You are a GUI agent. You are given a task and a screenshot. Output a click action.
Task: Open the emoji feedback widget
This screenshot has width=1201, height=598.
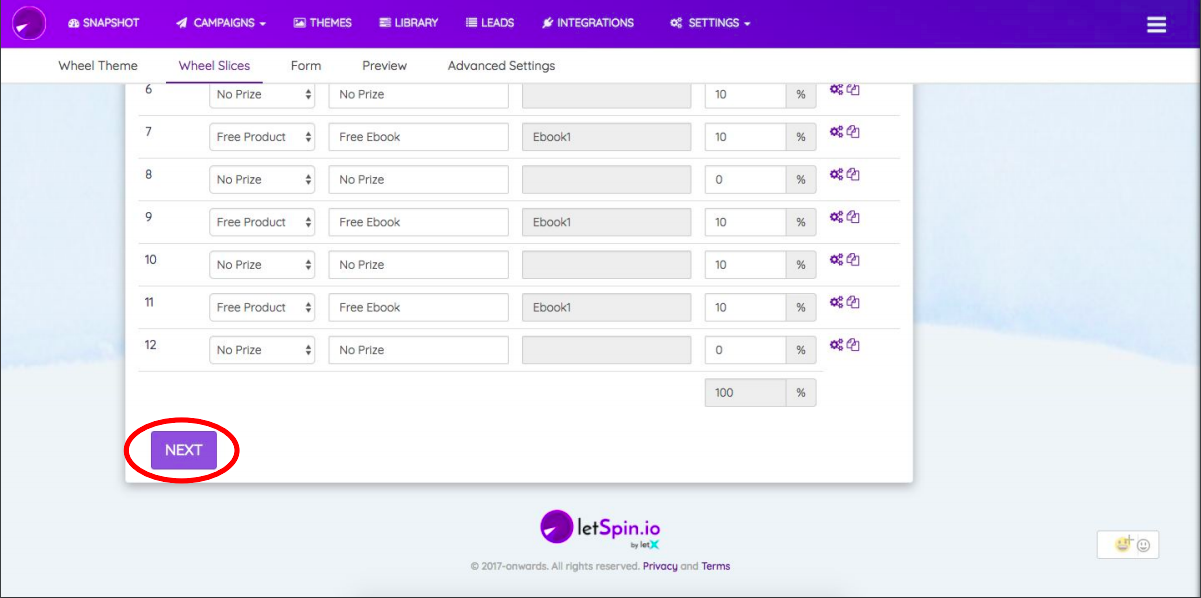click(1128, 545)
